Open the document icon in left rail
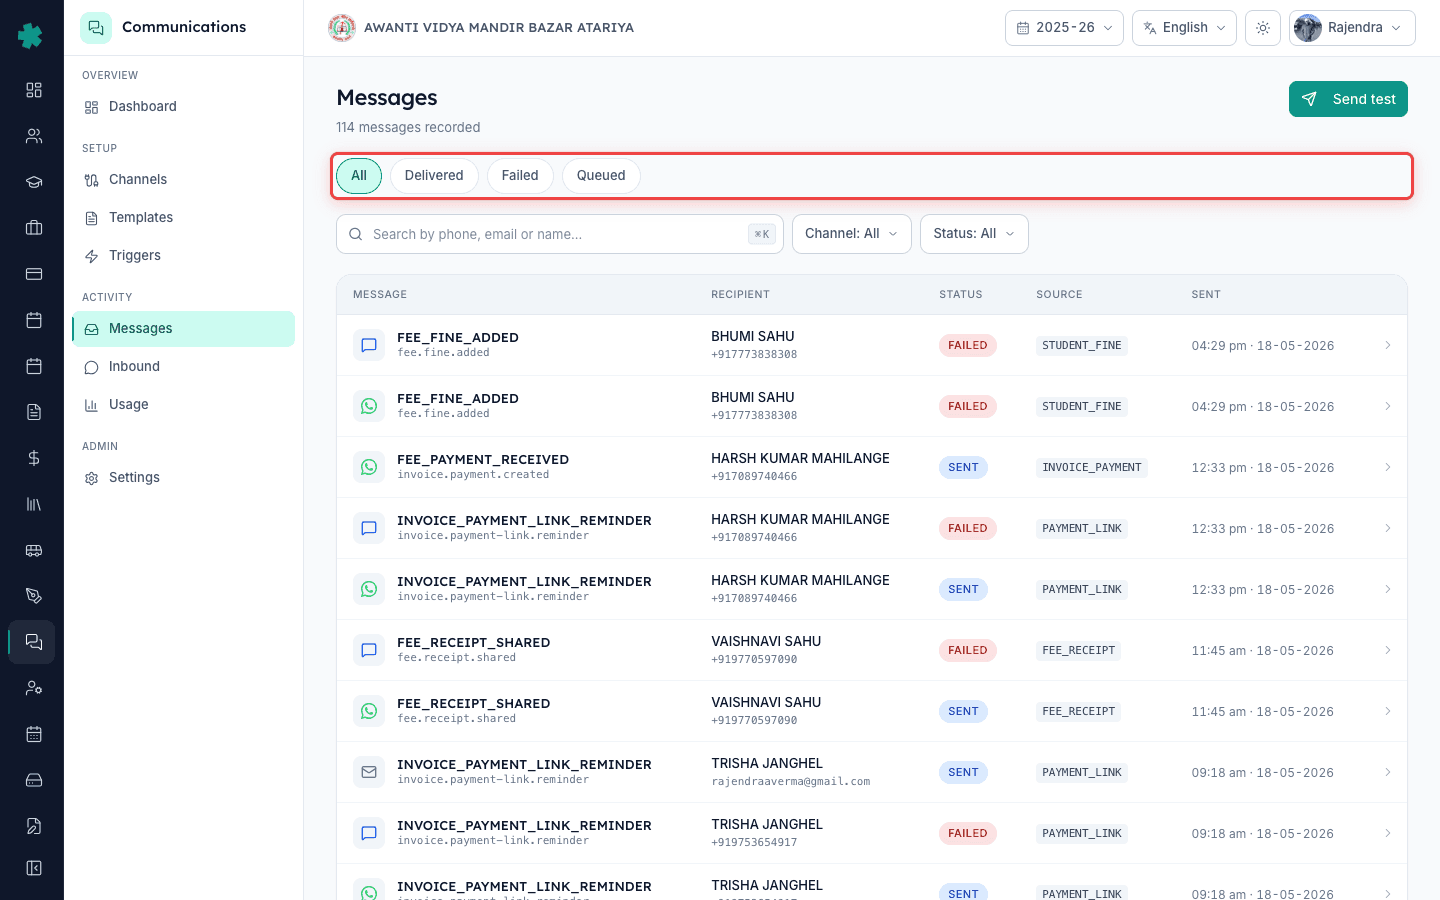1440x900 pixels. (34, 412)
